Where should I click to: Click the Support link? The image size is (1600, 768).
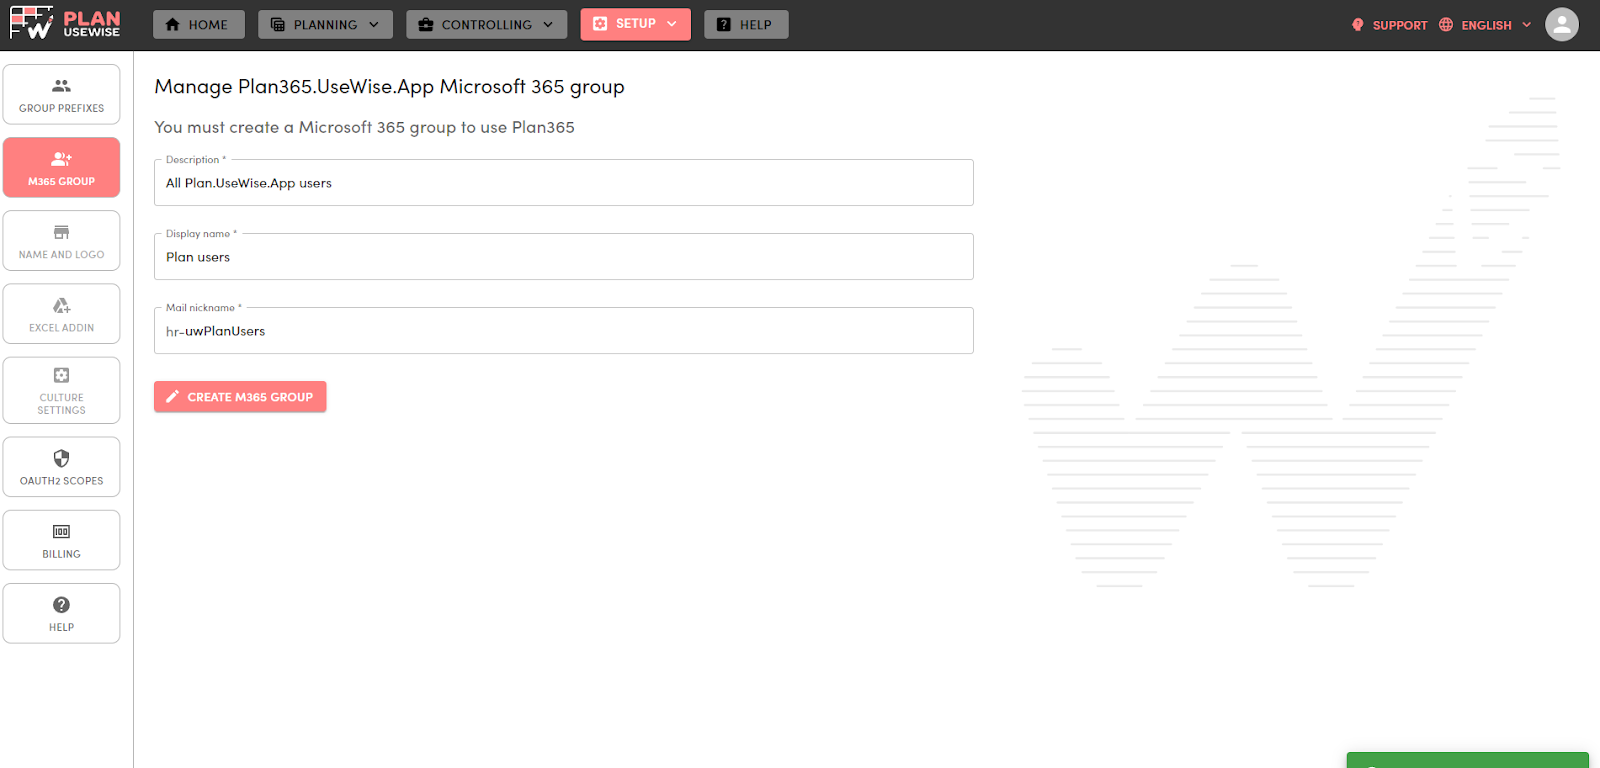[1389, 25]
